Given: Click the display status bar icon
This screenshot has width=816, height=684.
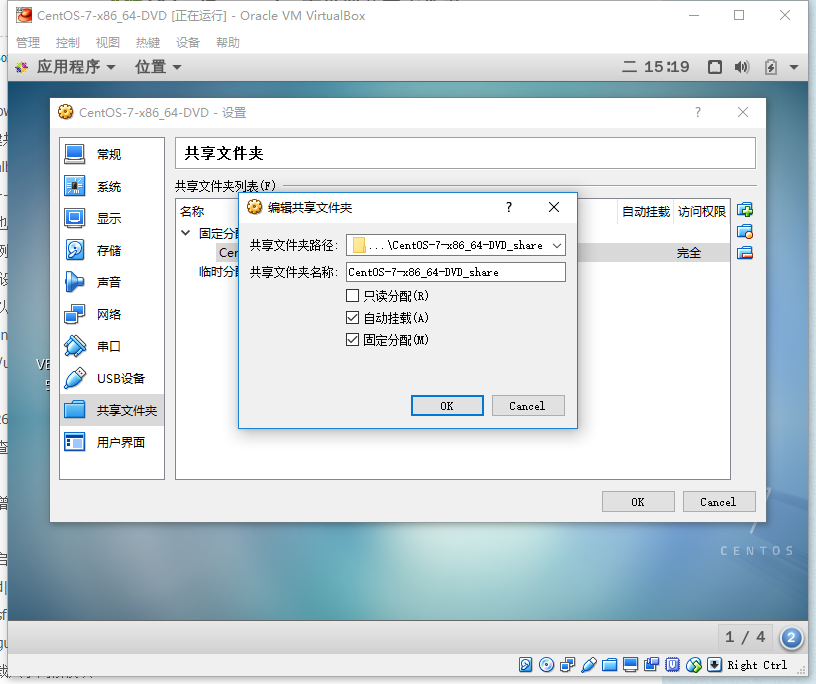Looking at the screenshot, I should pos(630,665).
